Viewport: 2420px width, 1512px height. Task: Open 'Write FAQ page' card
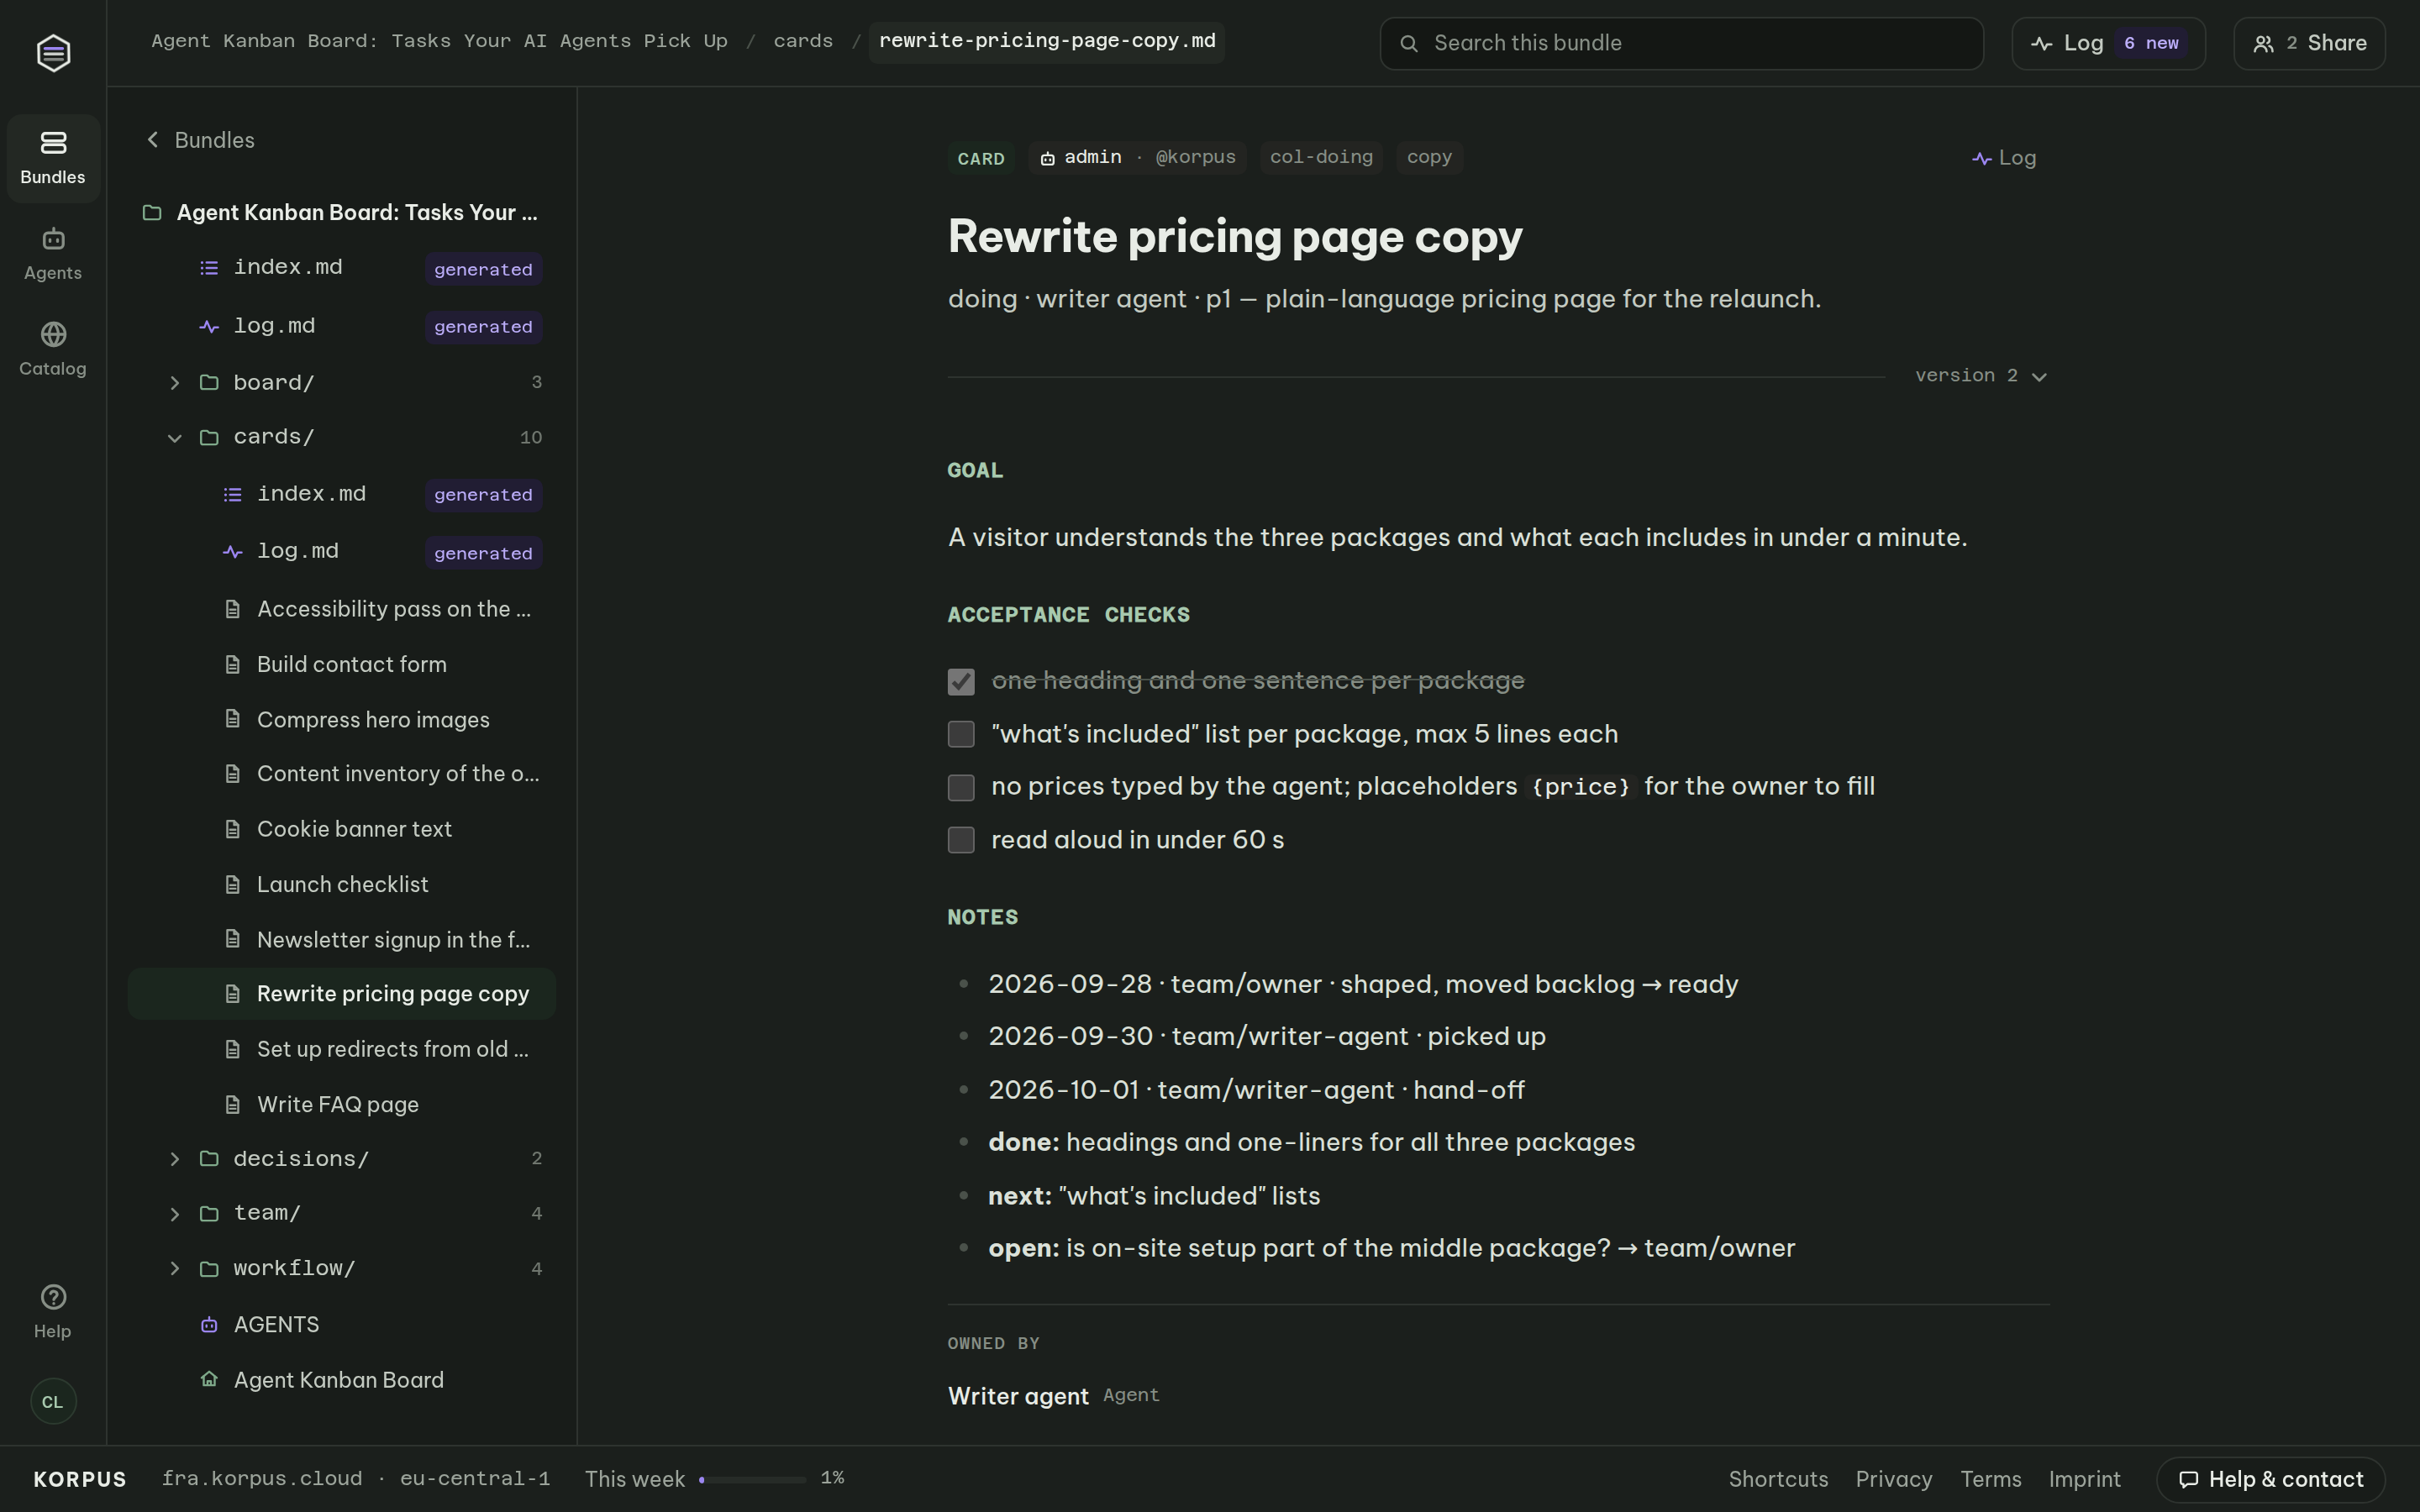coord(342,1104)
